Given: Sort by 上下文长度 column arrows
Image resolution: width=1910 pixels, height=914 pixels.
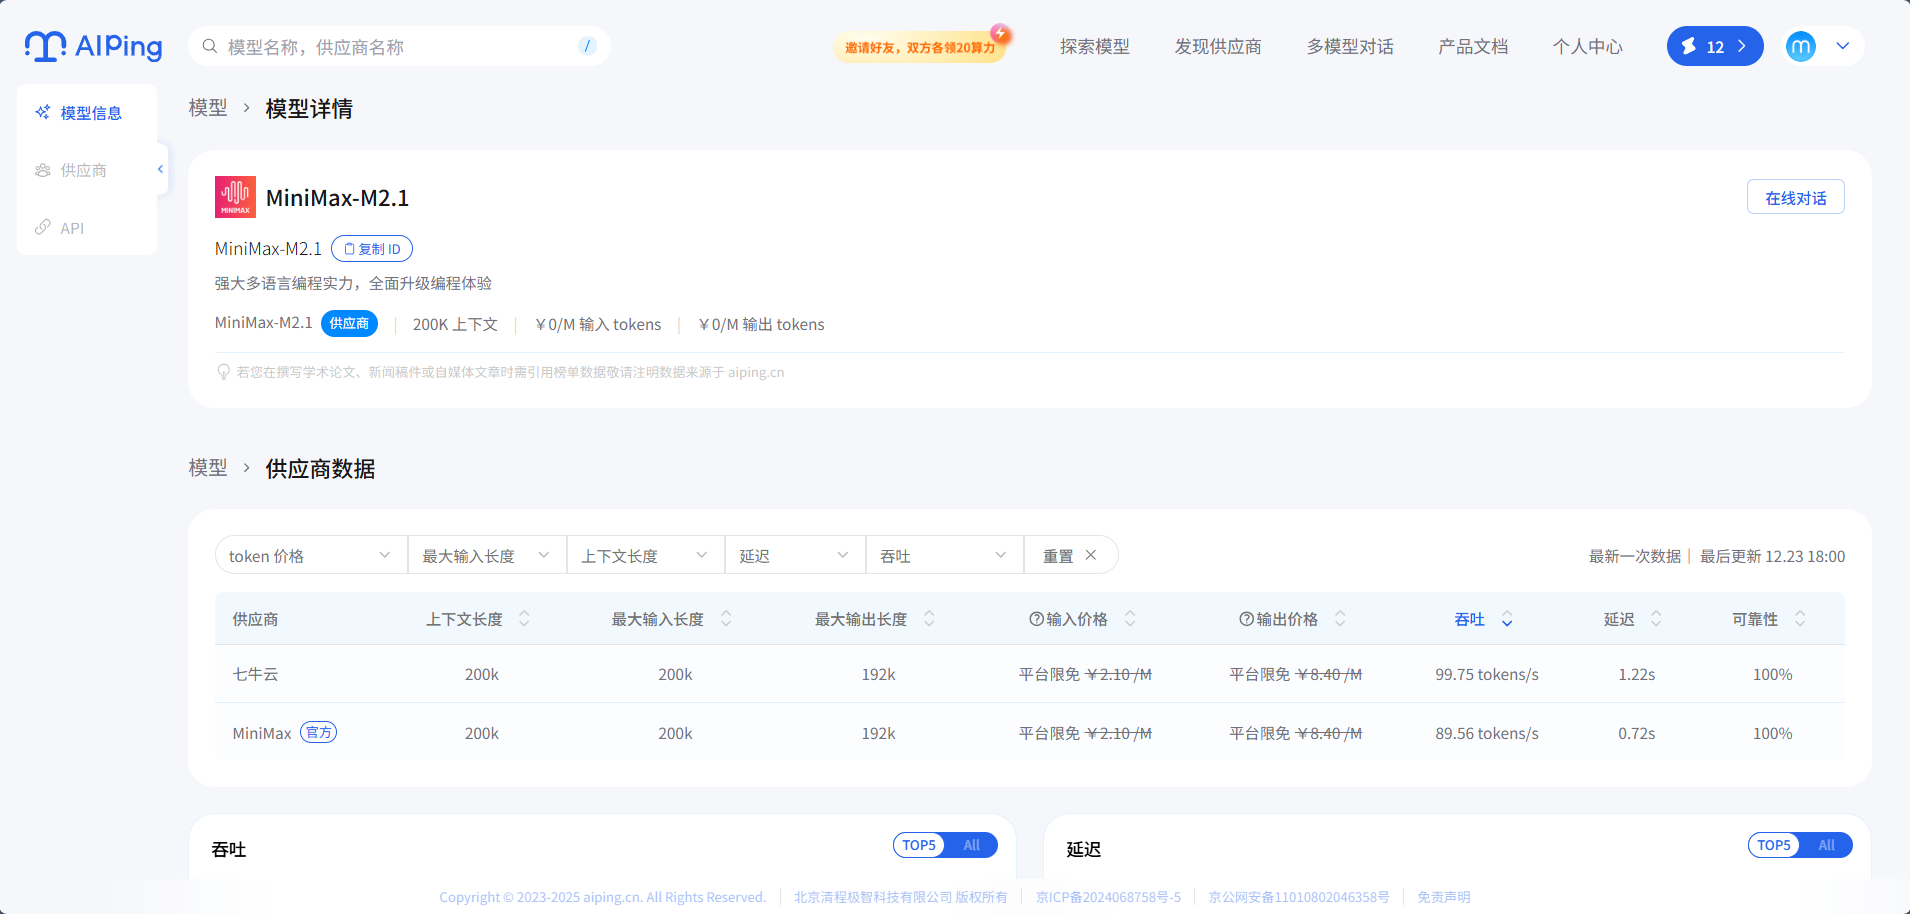Looking at the screenshot, I should pos(524,619).
